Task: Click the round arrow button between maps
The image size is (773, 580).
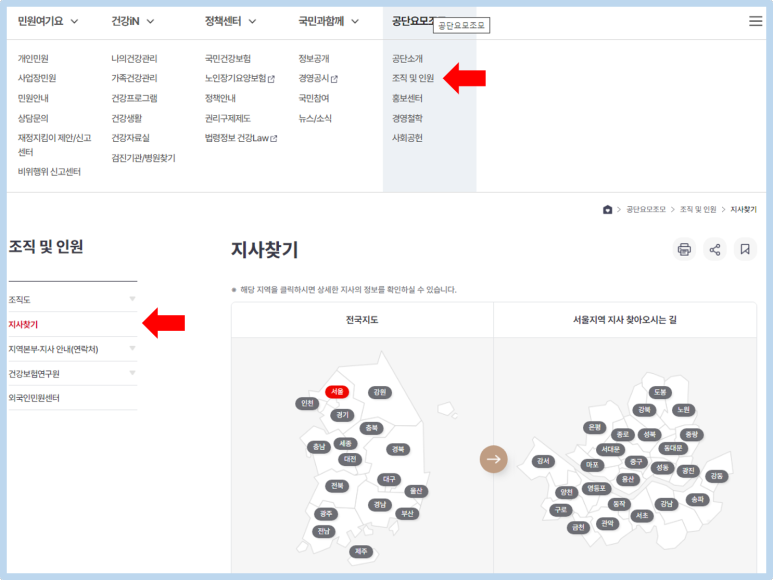Action: (493, 459)
